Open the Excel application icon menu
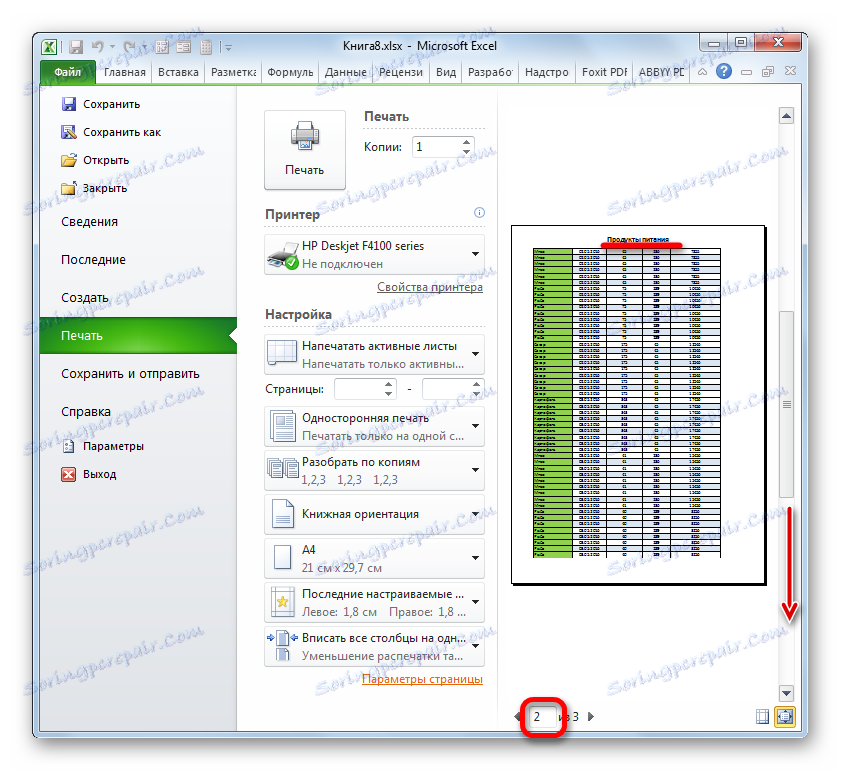 point(49,47)
